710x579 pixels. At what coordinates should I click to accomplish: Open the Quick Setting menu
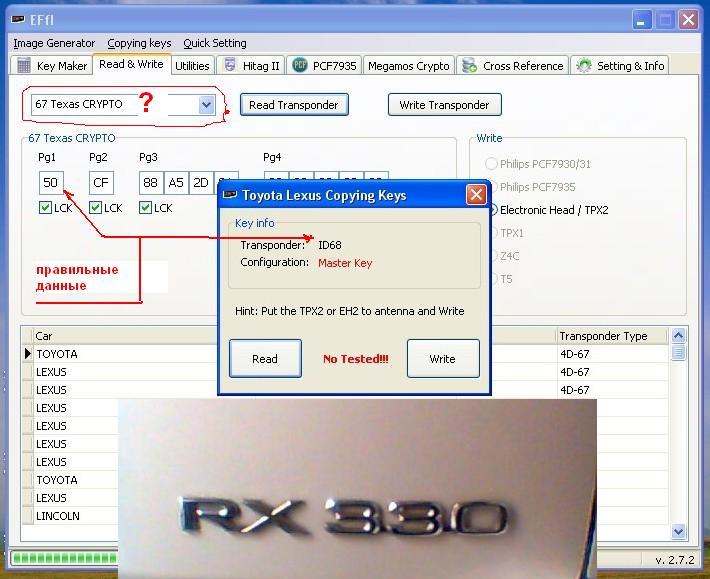pyautogui.click(x=215, y=43)
